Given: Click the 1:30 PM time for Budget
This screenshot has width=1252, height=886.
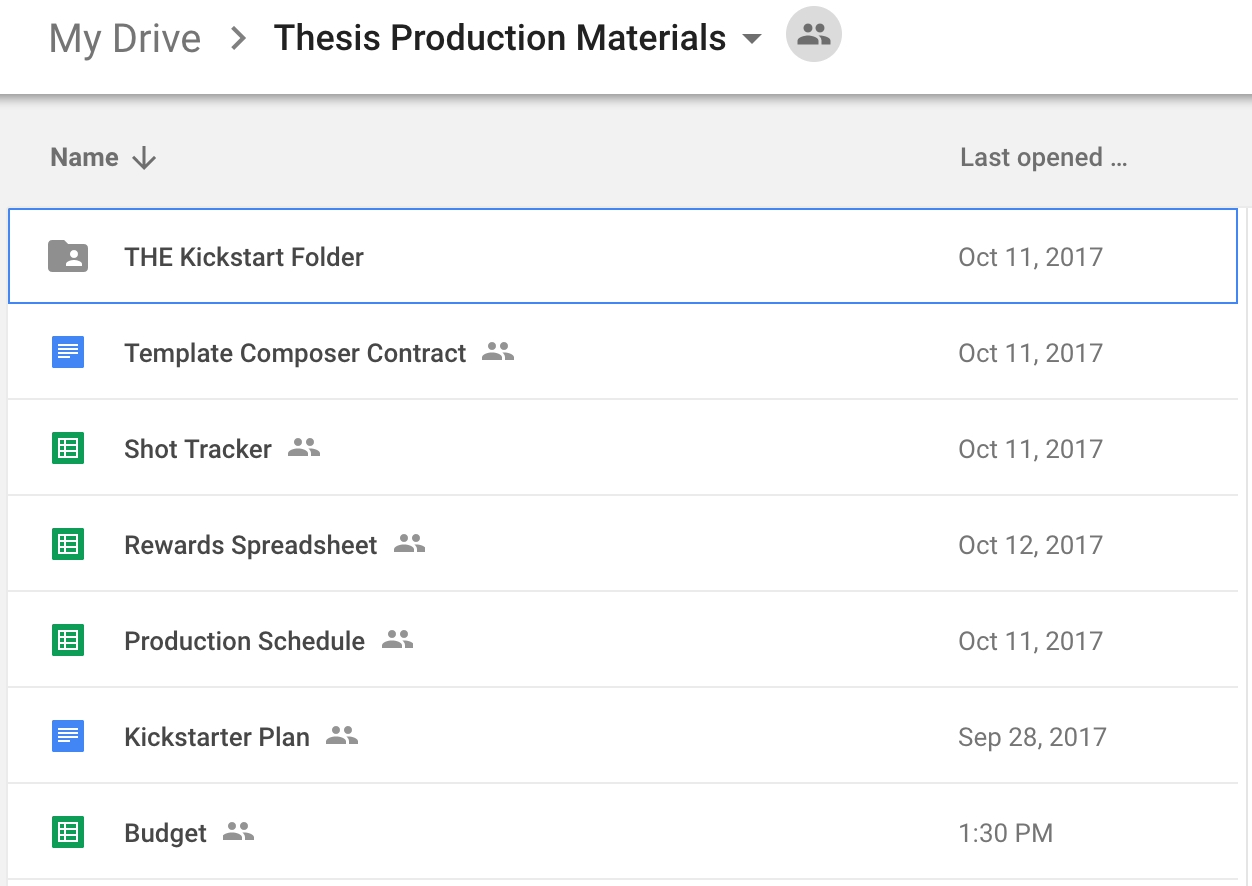Looking at the screenshot, I should (x=1006, y=833).
